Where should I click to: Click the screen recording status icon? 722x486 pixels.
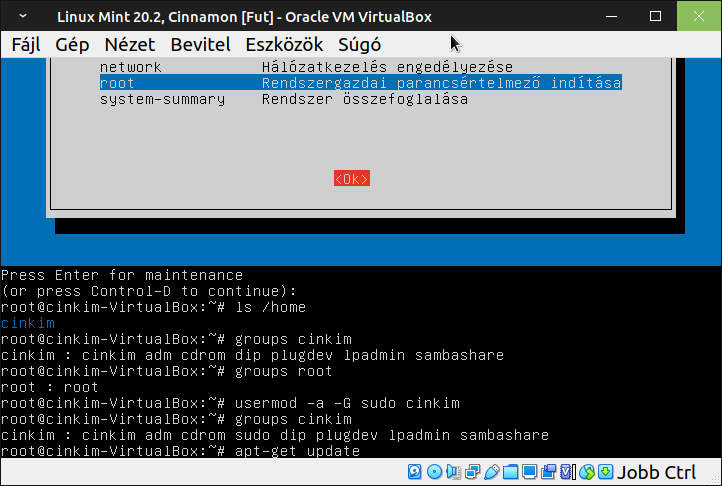548,472
